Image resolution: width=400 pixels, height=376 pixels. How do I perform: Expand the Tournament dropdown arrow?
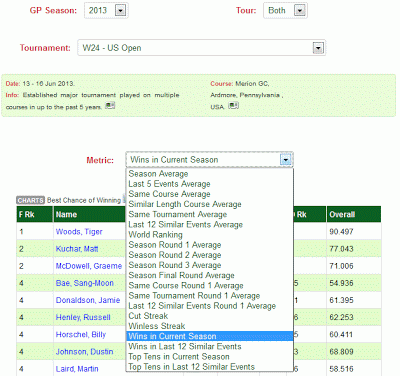pos(318,48)
